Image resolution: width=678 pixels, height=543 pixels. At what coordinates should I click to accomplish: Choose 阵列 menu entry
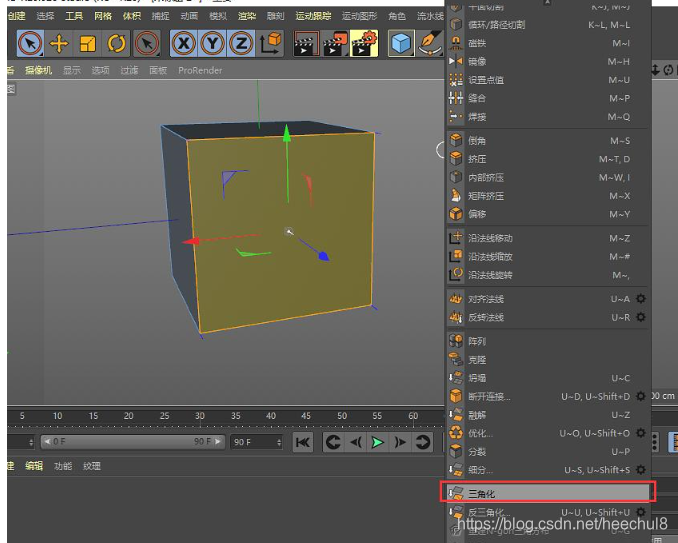click(x=548, y=342)
